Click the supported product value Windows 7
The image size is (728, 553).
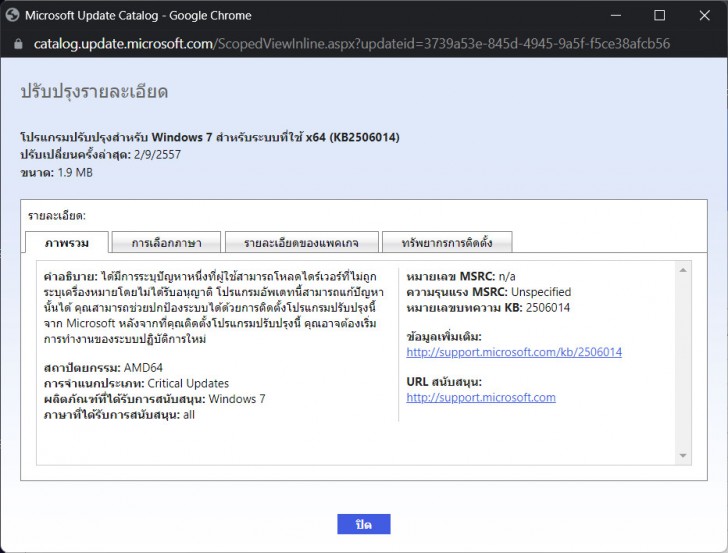237,399
